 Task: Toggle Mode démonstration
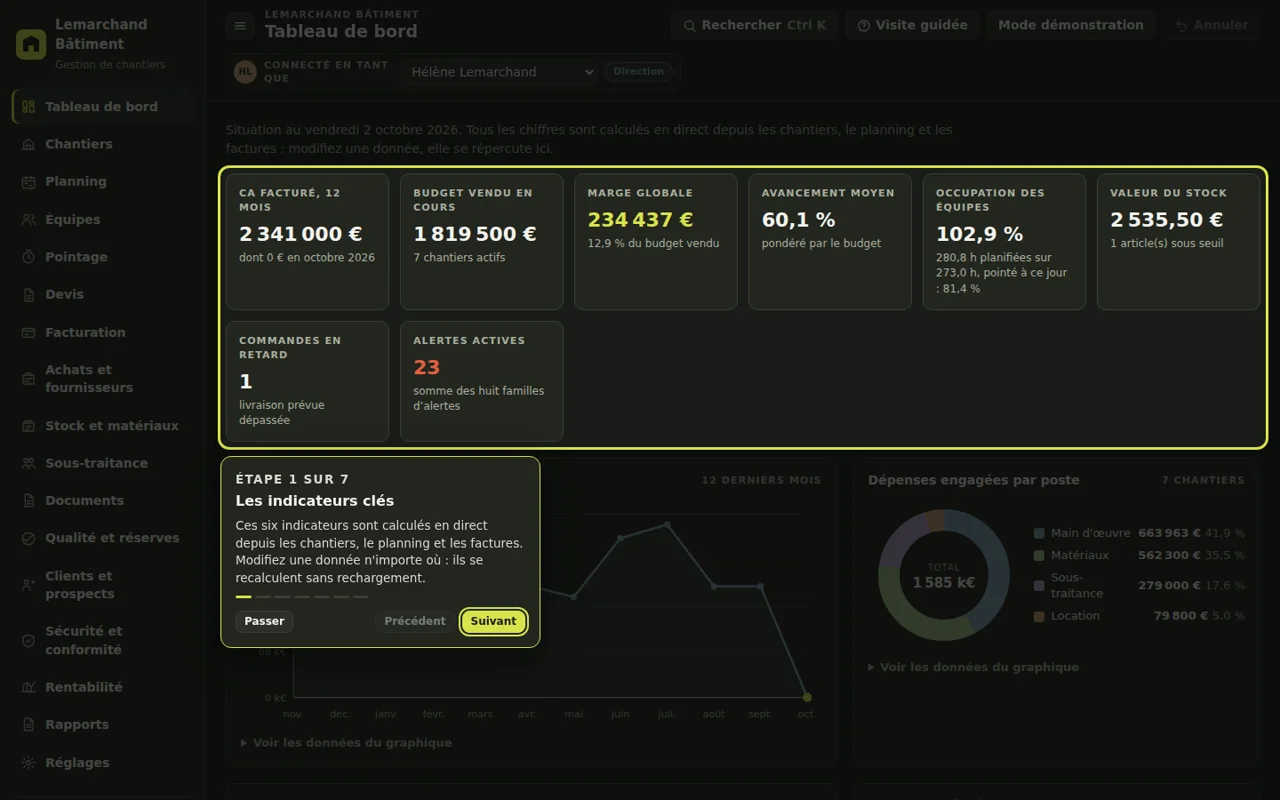1070,25
